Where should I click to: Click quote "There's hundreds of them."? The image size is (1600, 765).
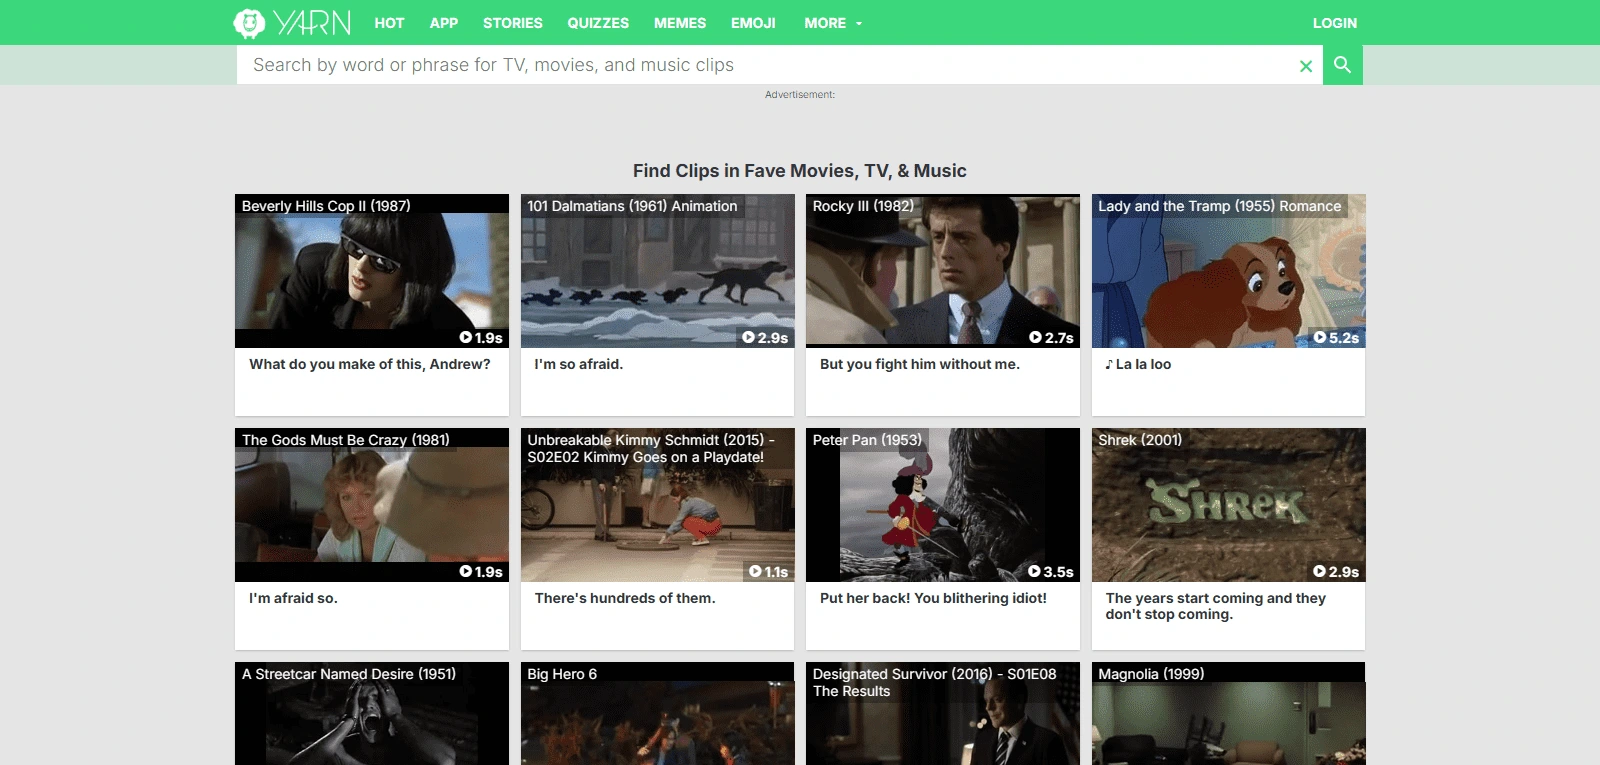tap(625, 598)
